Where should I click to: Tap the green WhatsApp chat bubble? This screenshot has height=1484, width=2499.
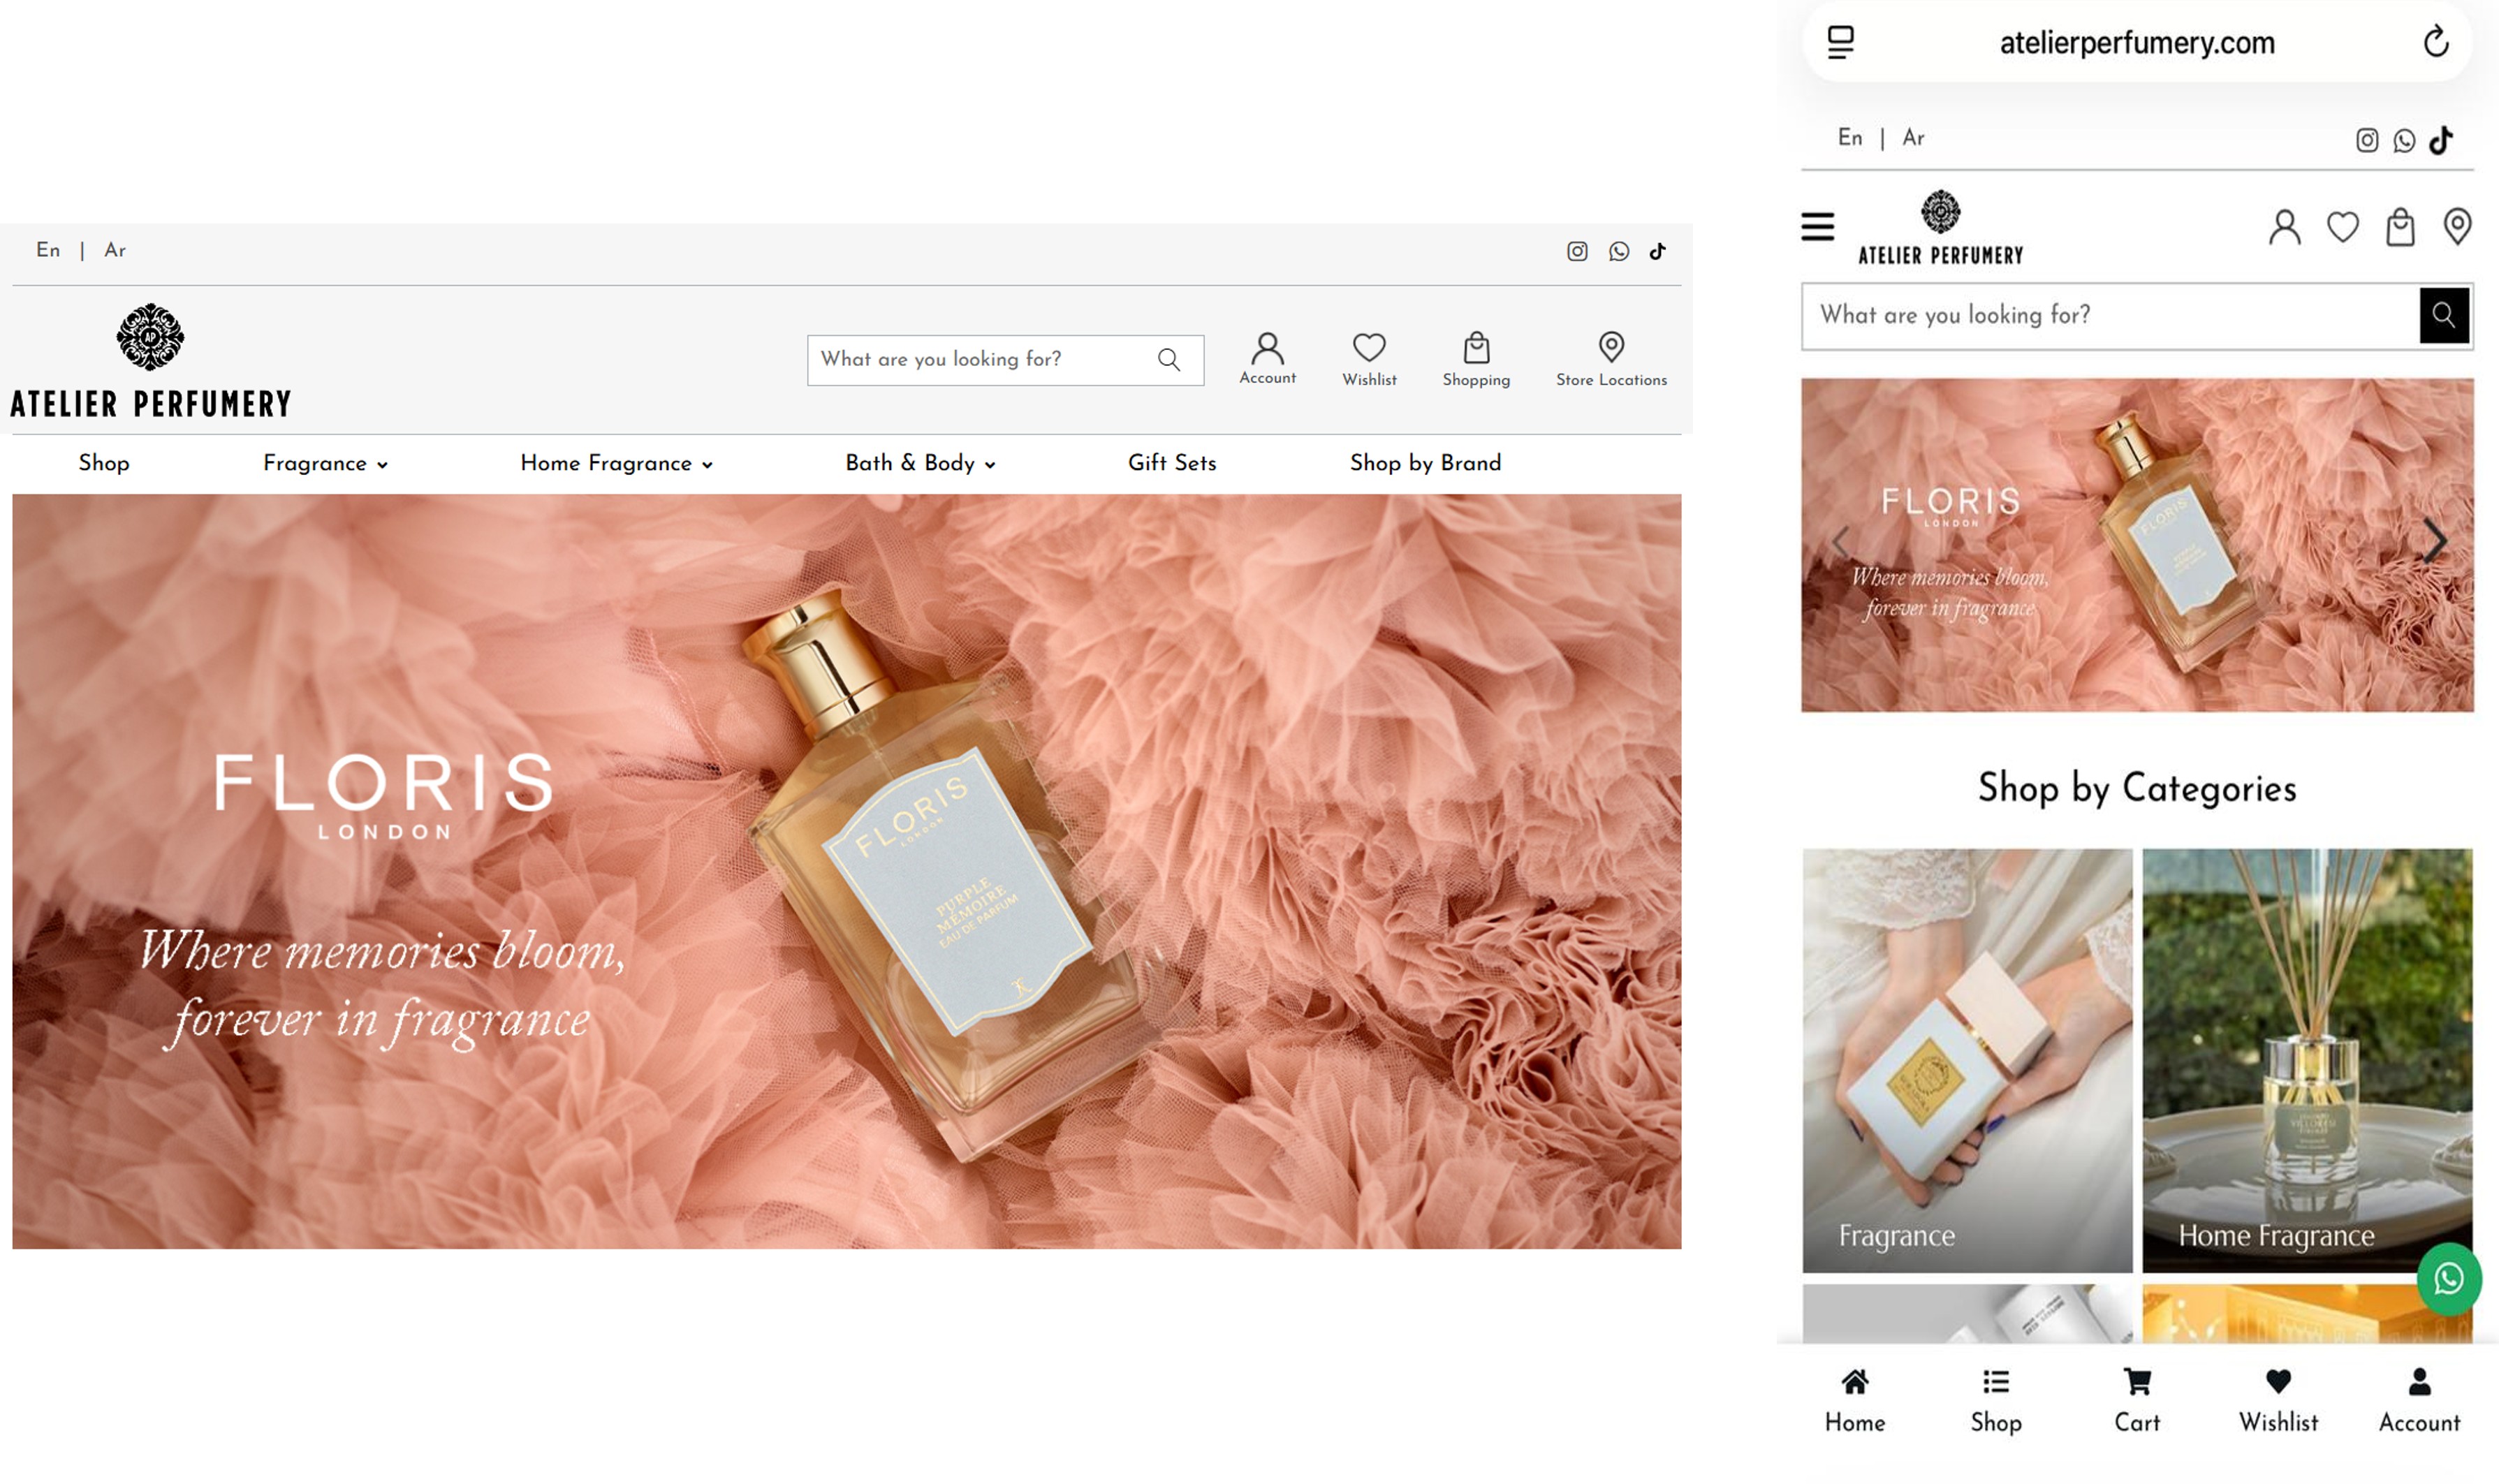point(2447,1279)
